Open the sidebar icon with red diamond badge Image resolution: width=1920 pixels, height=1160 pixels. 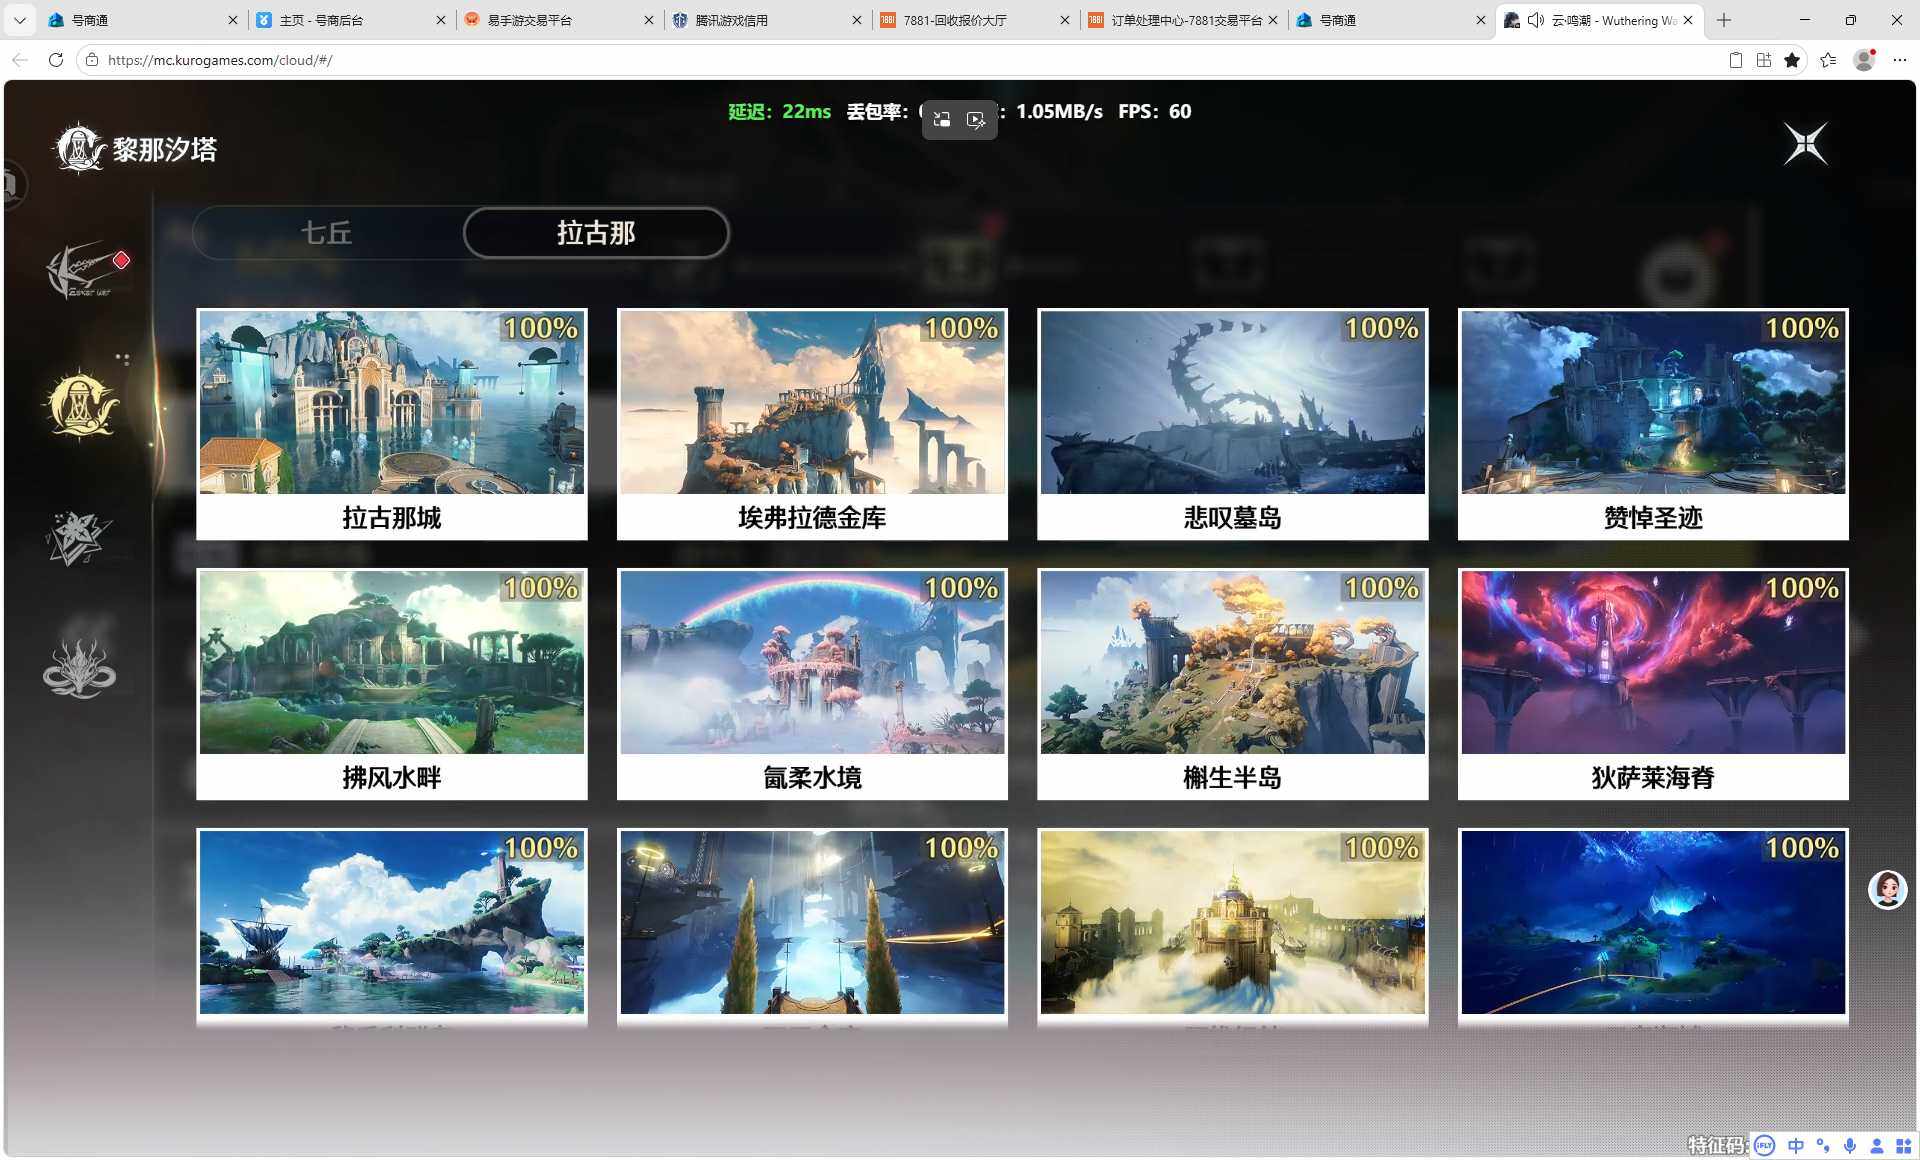coord(82,269)
